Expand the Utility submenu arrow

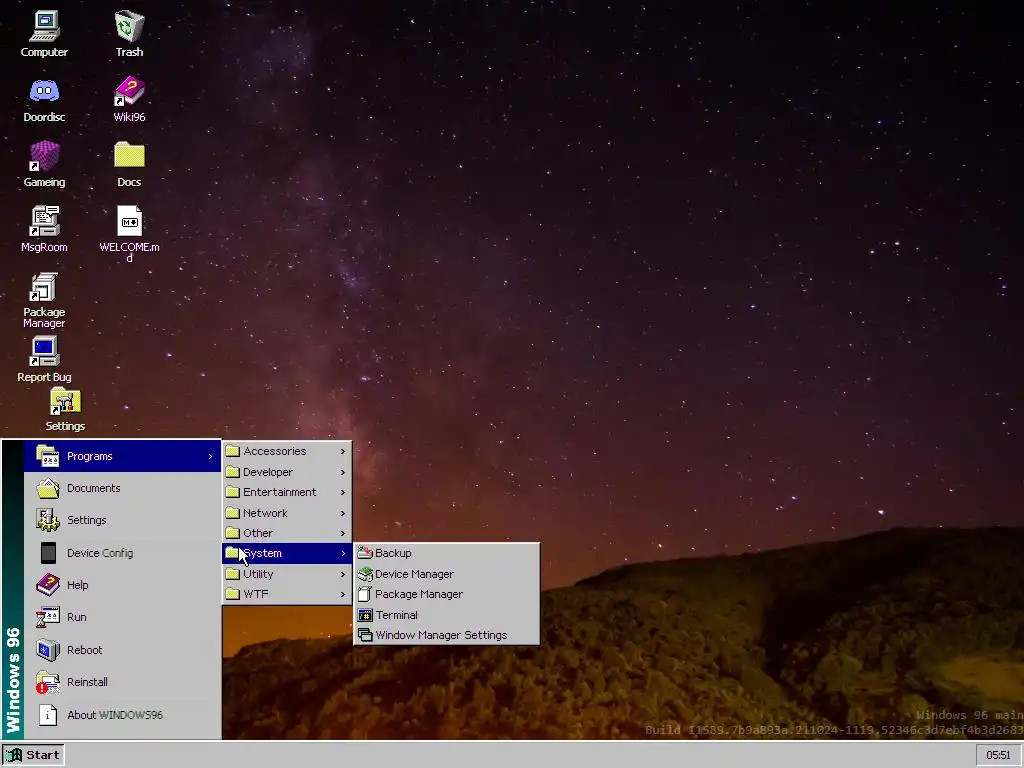point(343,574)
